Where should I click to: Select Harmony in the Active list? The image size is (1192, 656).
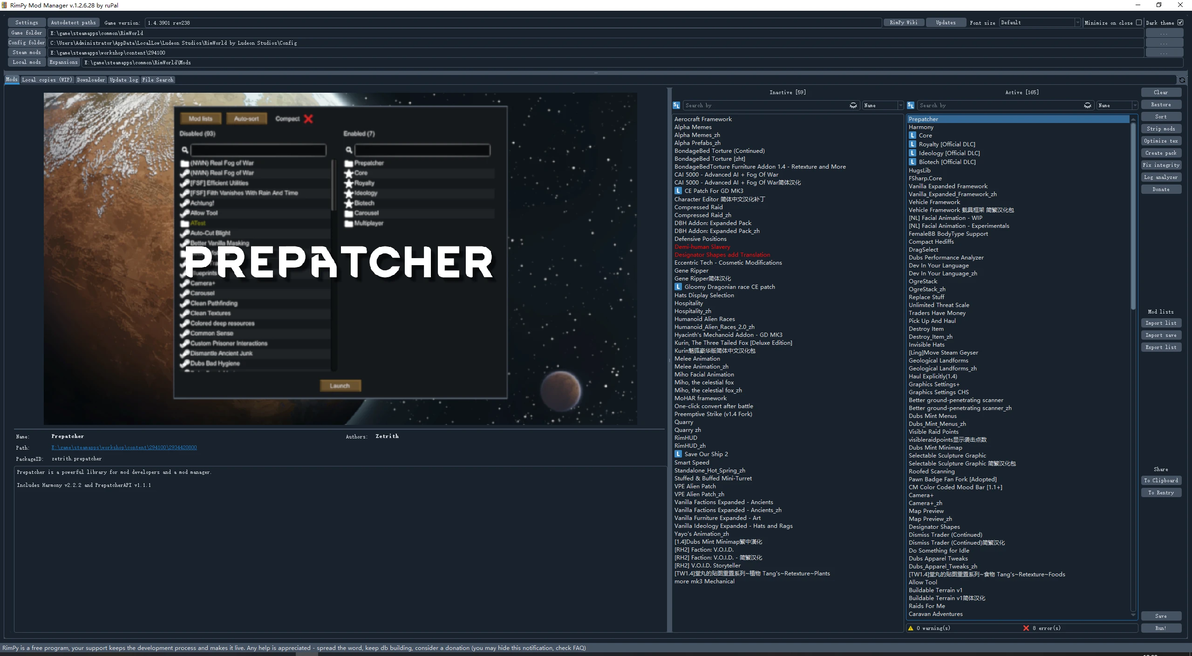(x=921, y=127)
